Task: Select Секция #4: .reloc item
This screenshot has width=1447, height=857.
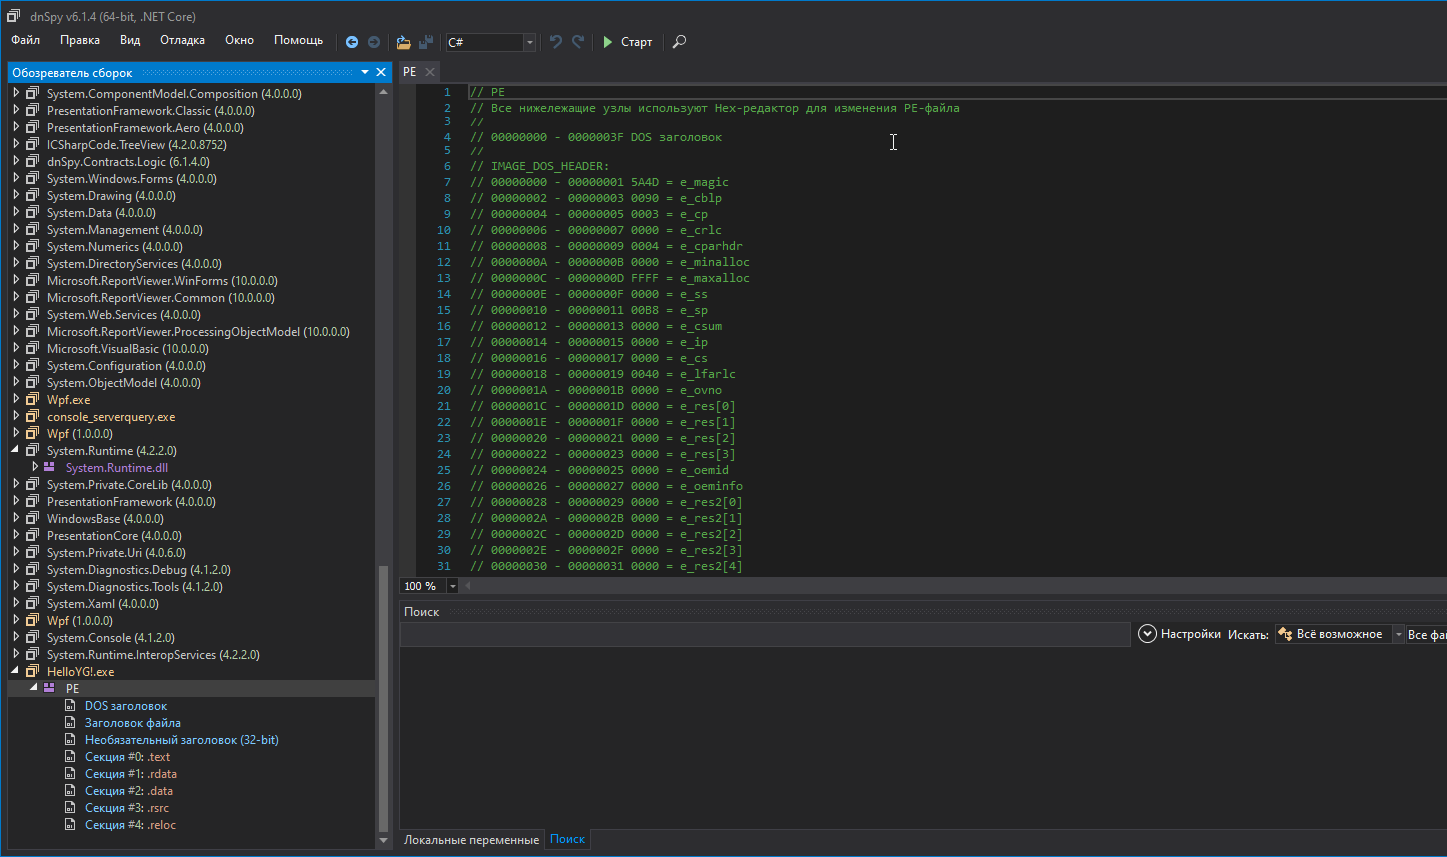Action: (x=130, y=825)
